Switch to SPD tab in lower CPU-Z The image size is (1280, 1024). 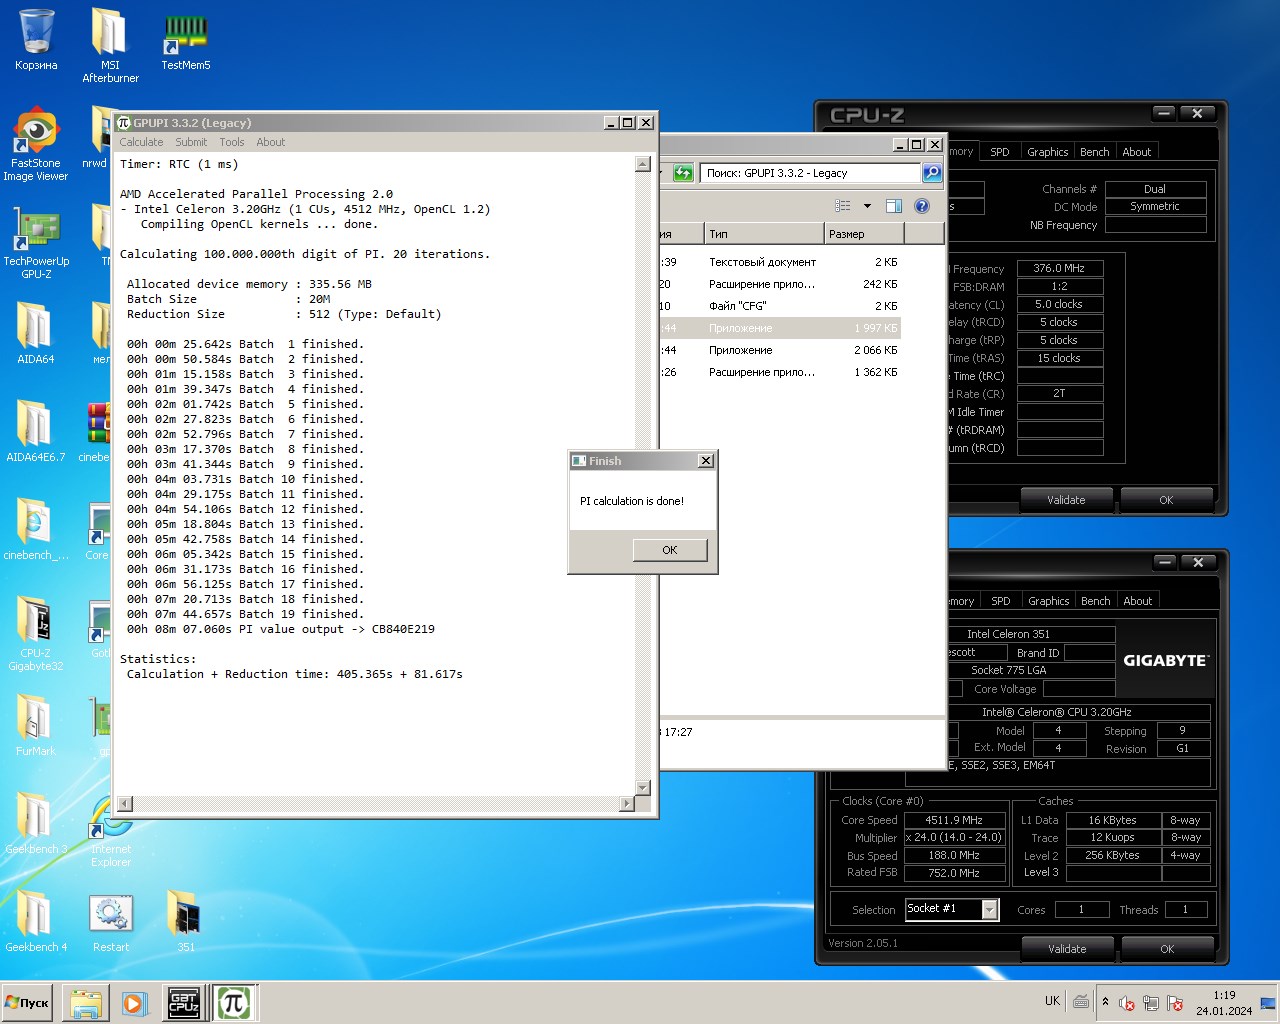[1001, 601]
